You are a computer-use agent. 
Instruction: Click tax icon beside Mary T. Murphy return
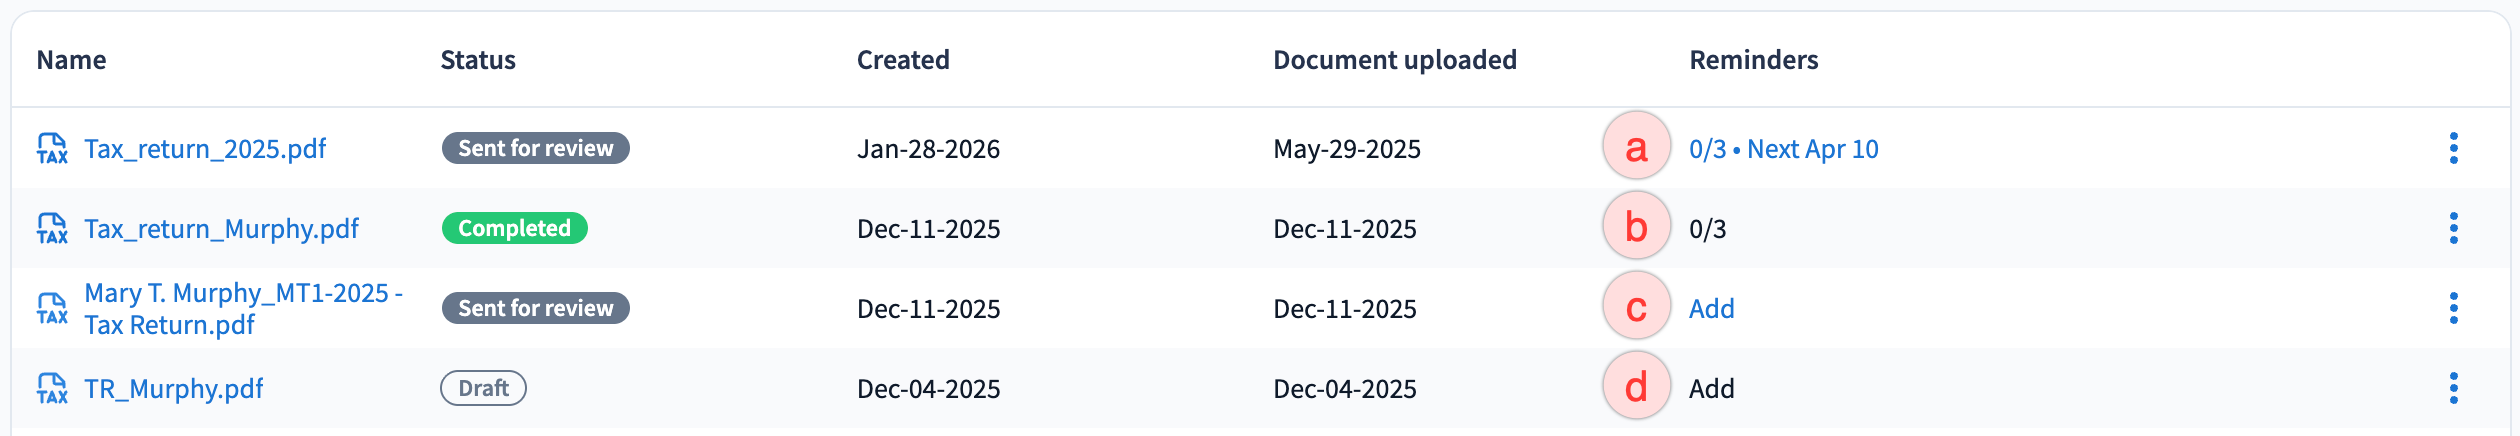(52, 309)
